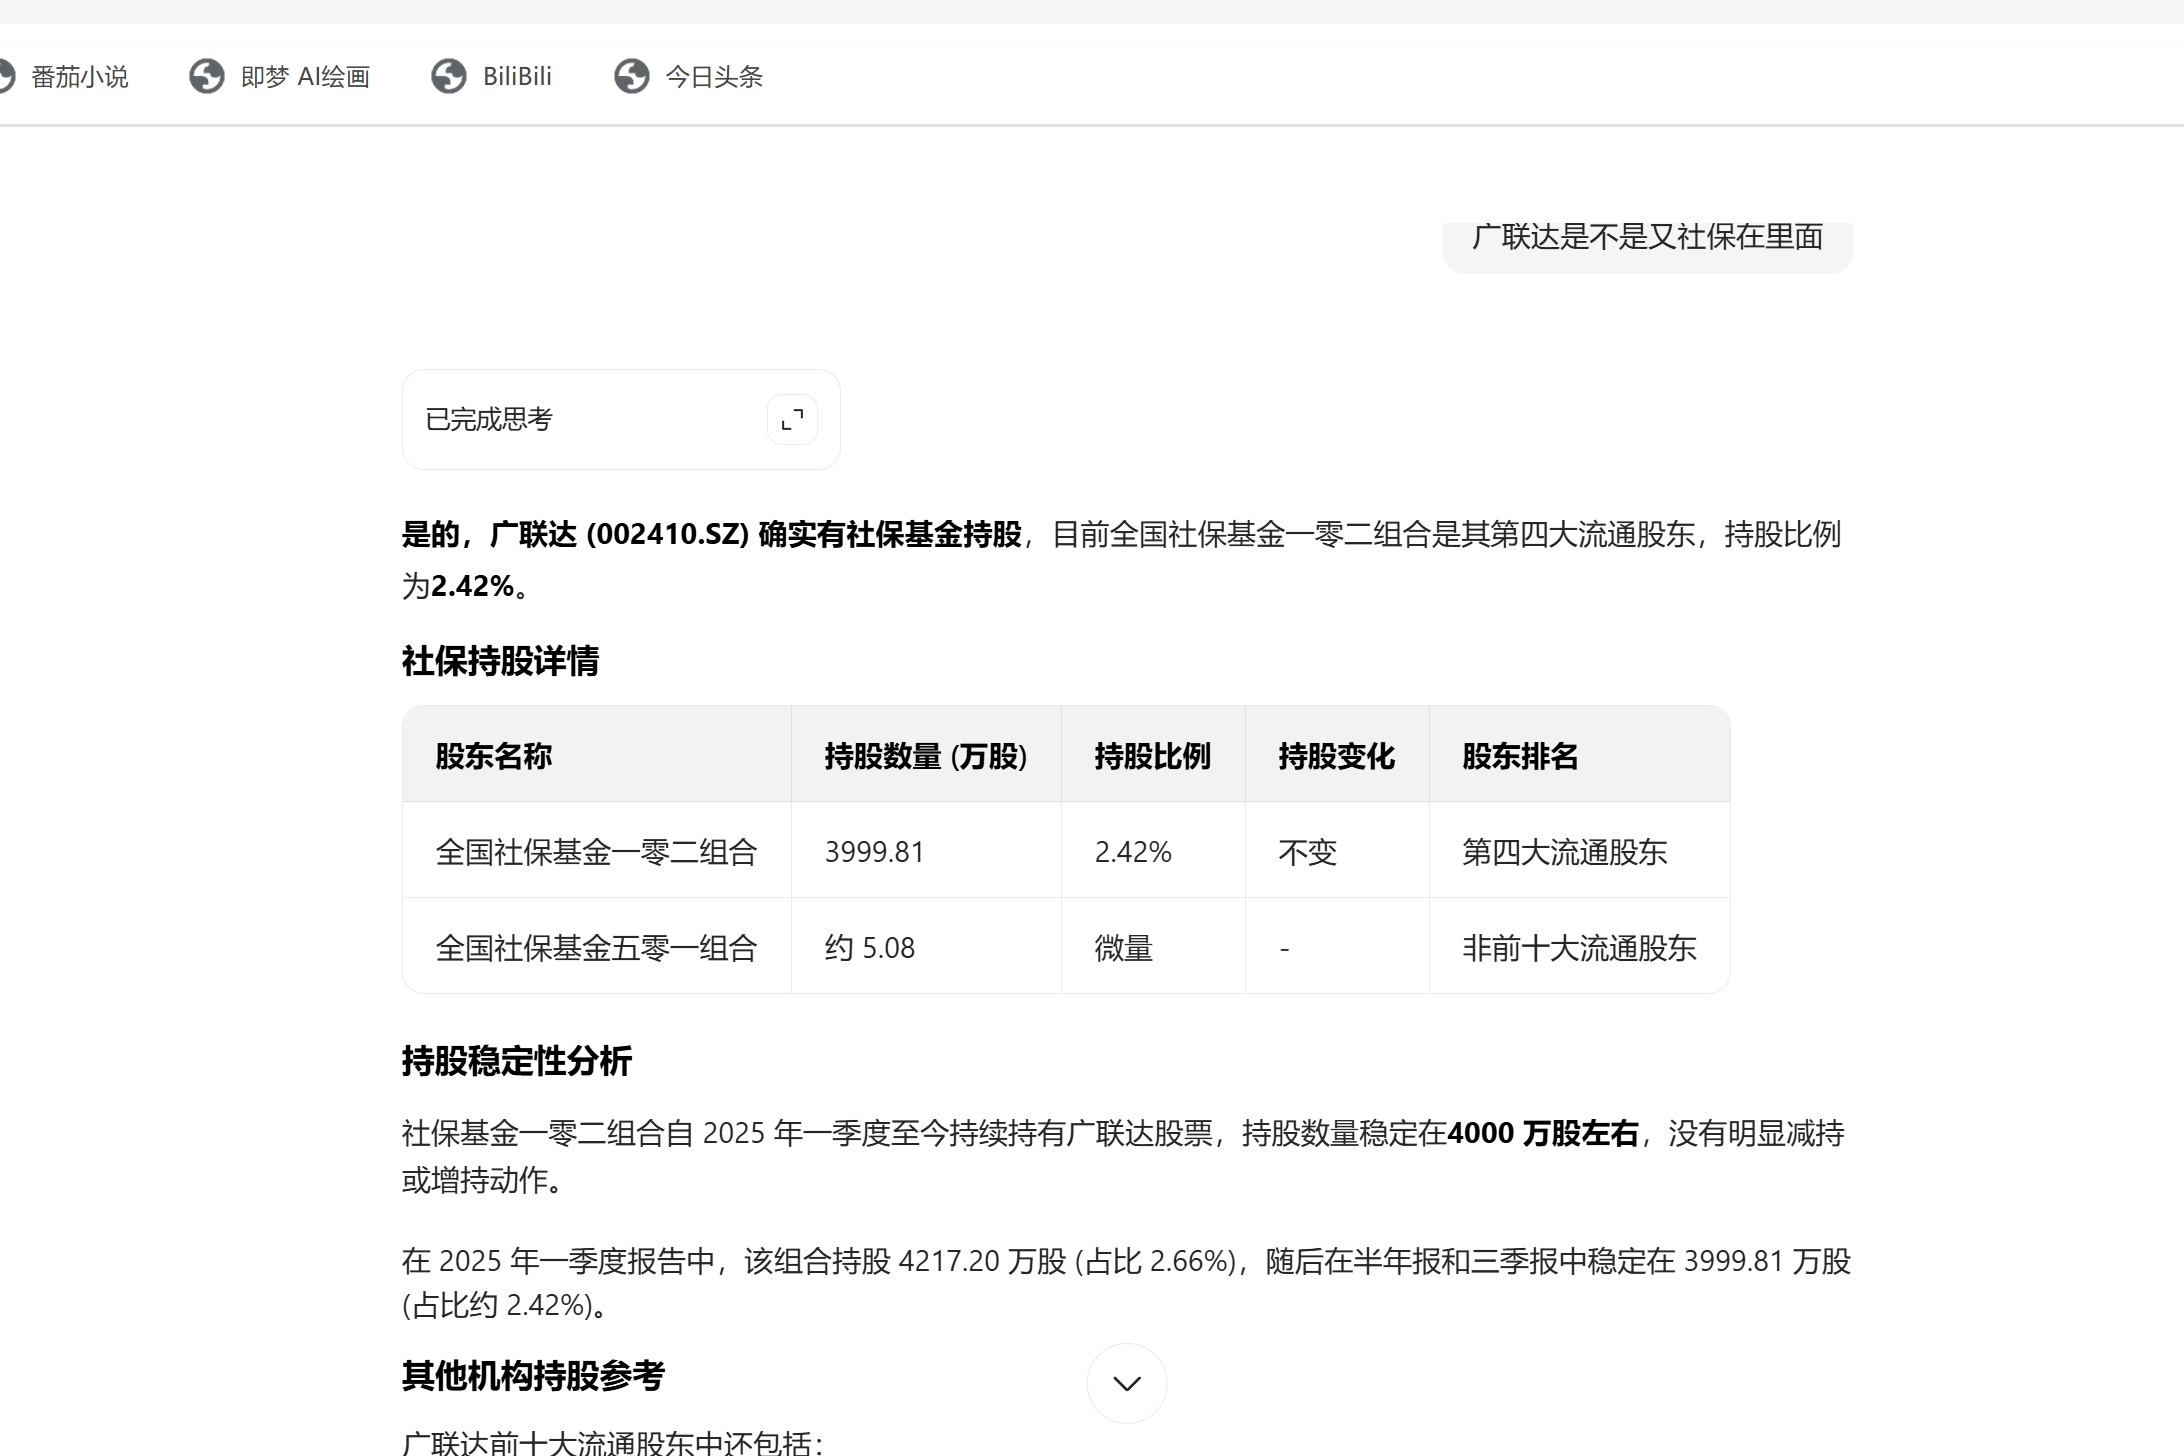This screenshot has height=1456, width=2184.
Task: Click the globe icon beside 即梦 AI绘画
Action: 207,77
